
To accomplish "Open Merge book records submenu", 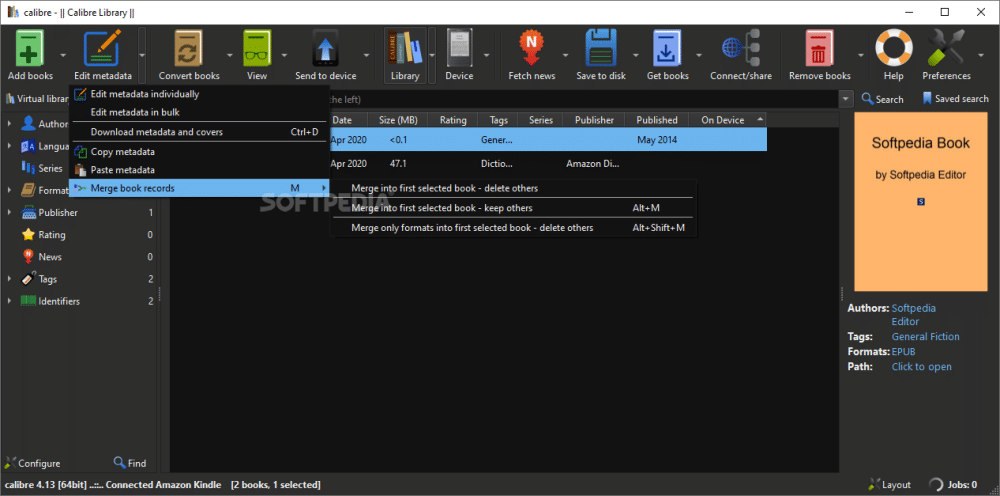I will click(198, 188).
